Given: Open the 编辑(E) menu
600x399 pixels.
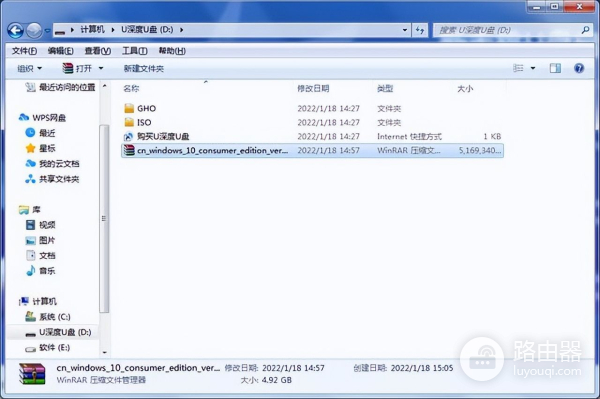Looking at the screenshot, I should click(60, 51).
